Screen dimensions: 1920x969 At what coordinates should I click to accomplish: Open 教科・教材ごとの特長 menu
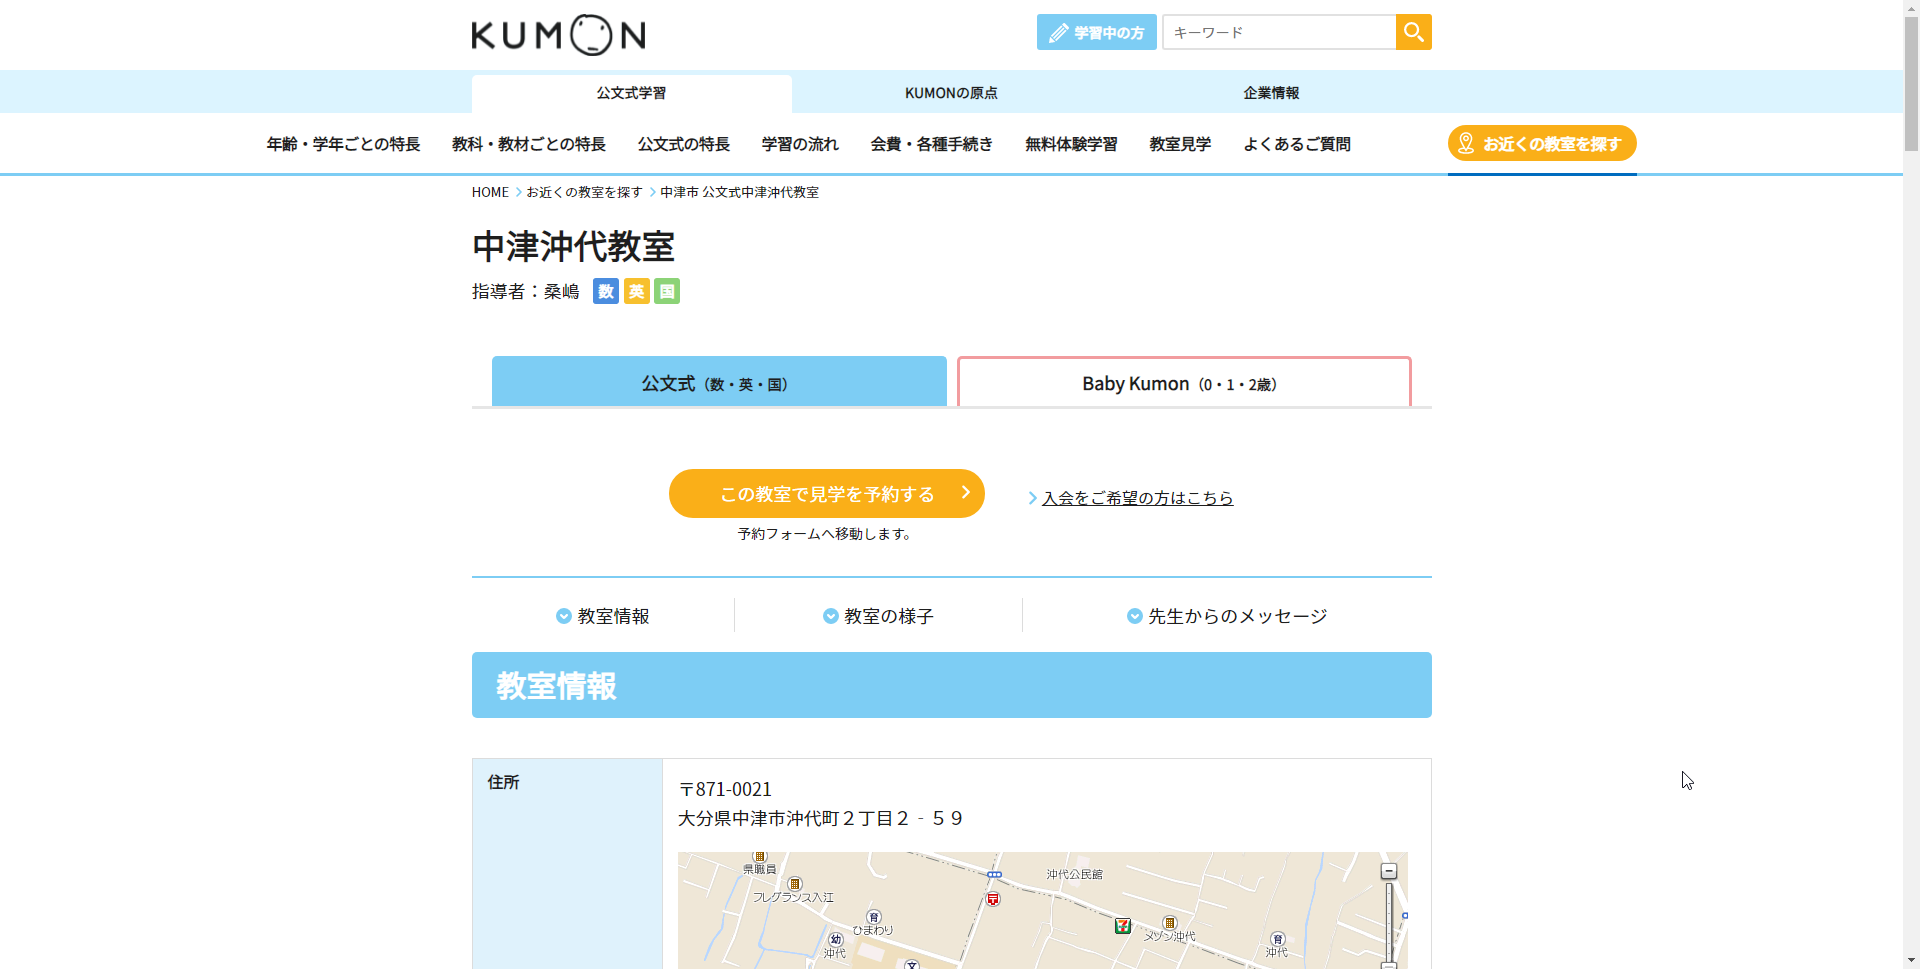coord(529,144)
